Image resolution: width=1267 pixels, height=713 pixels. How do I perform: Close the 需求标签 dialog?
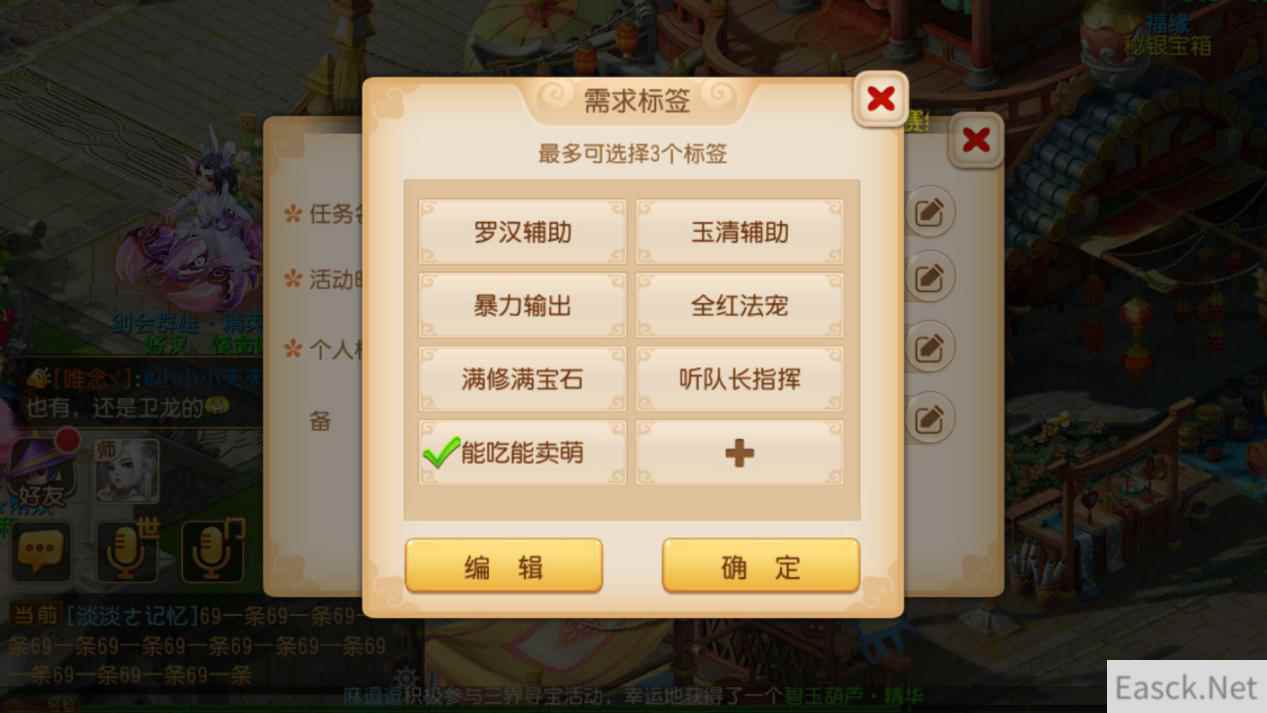click(x=881, y=99)
